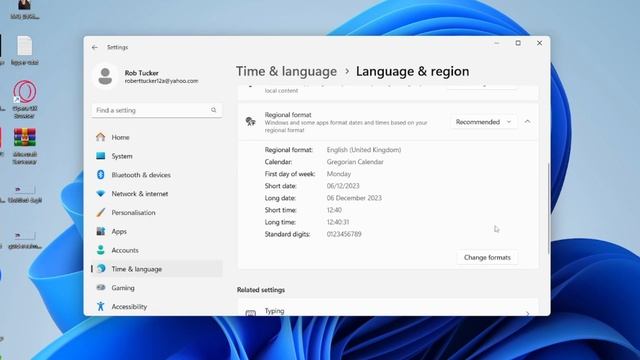Click the Typing keyboard icon
Screen dimensions: 640x360
click(x=251, y=313)
